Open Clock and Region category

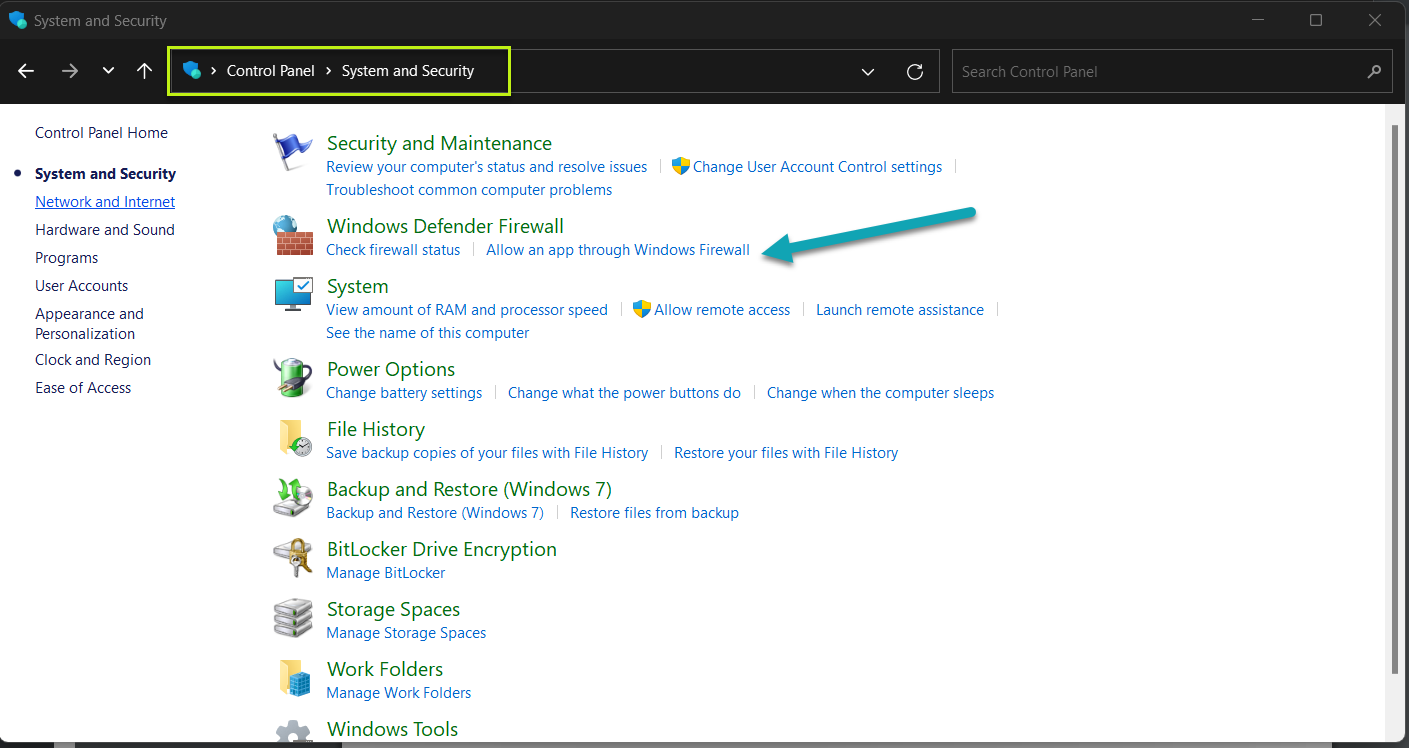(93, 360)
